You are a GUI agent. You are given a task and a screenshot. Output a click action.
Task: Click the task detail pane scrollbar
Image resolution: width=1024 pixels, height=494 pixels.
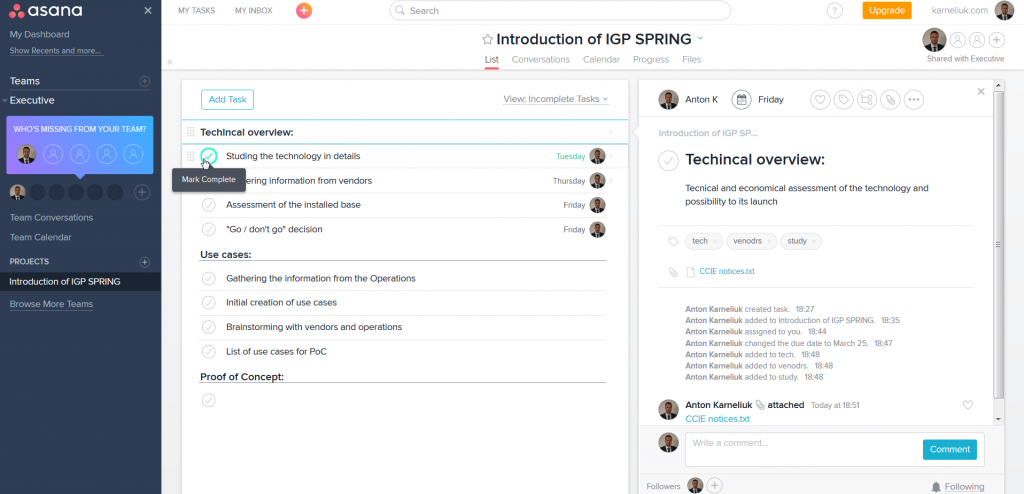pos(998,245)
